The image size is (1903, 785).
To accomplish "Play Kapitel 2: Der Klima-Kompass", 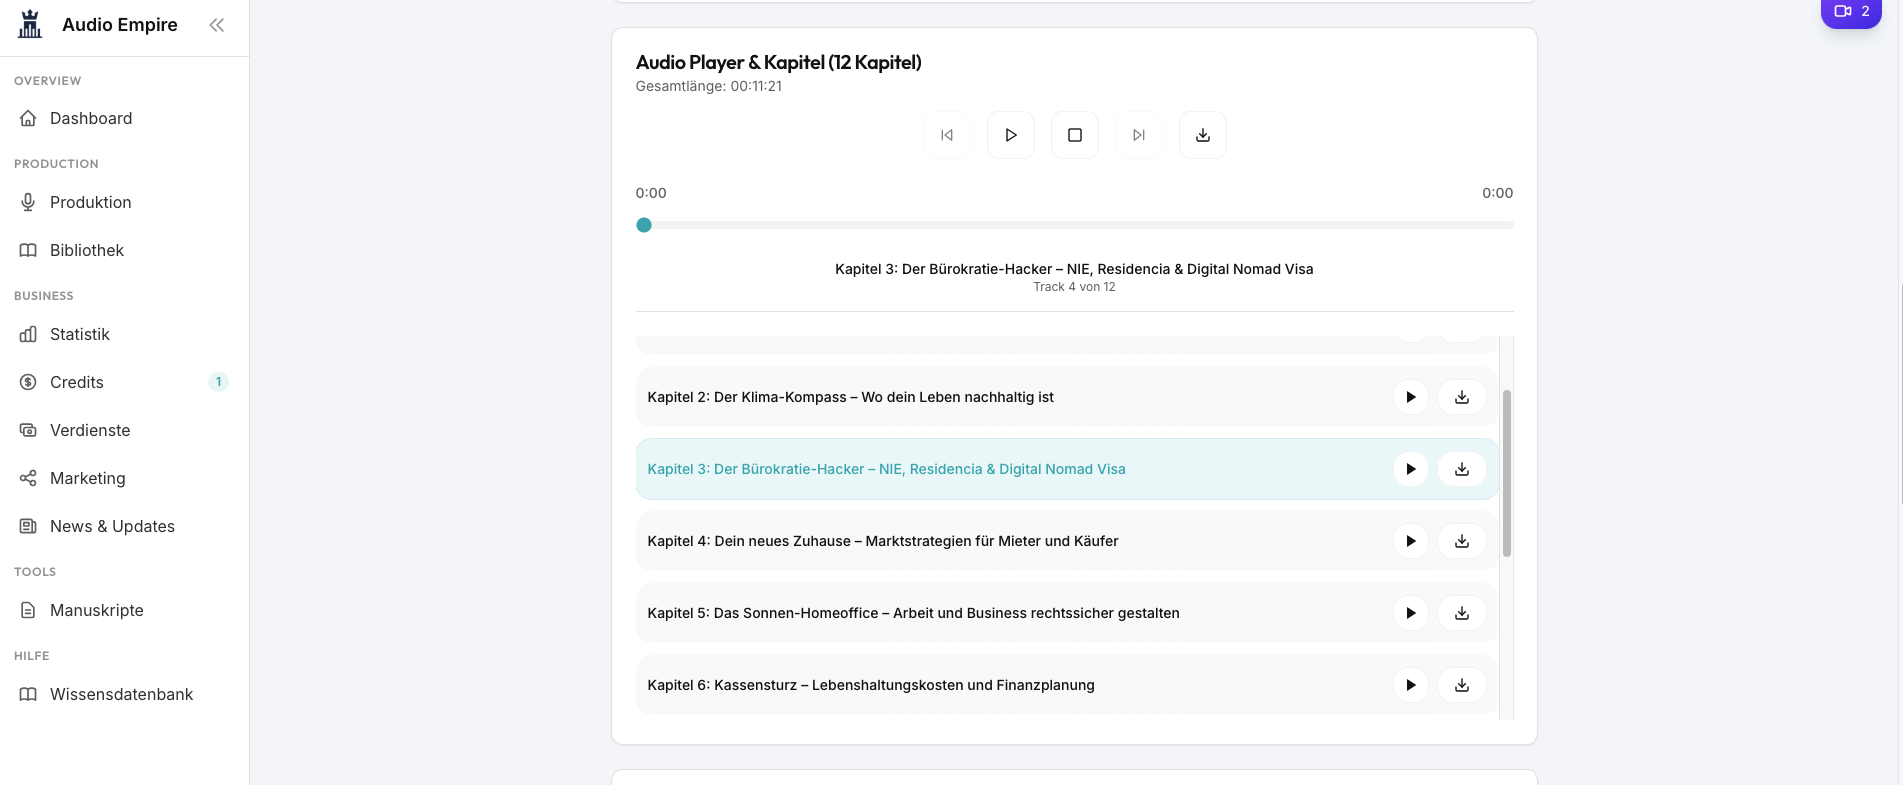I will 1410,397.
